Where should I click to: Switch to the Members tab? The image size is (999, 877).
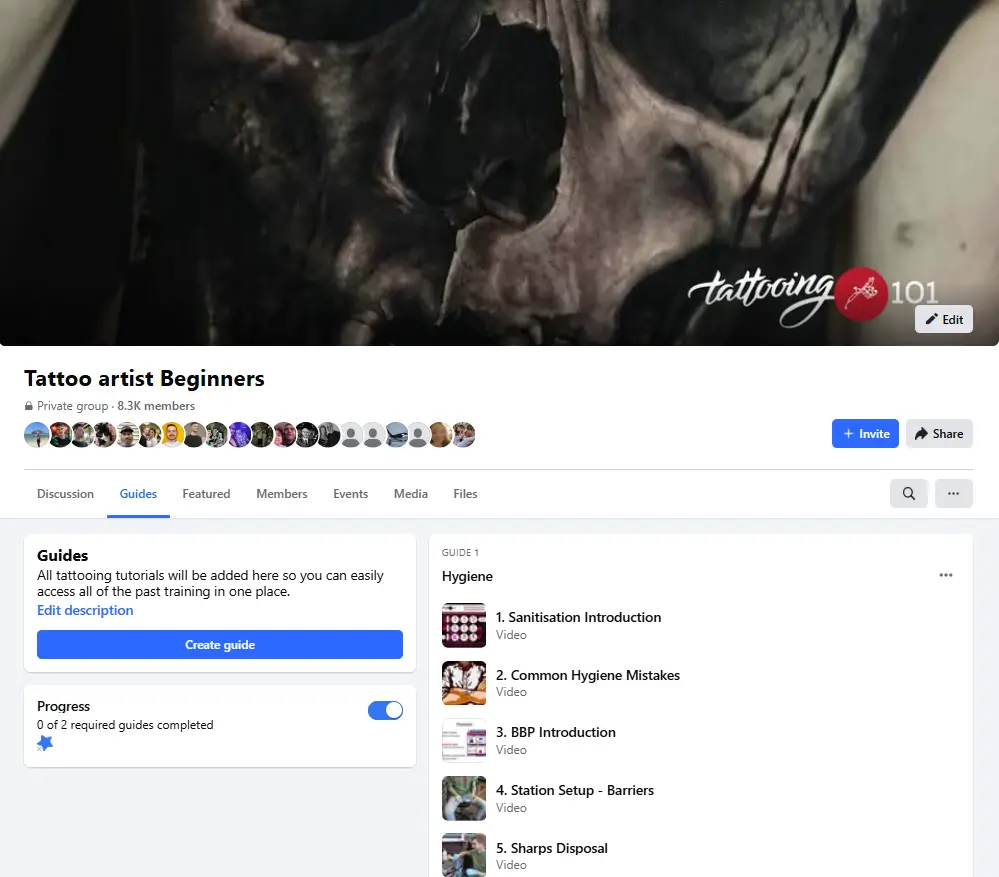click(x=281, y=493)
